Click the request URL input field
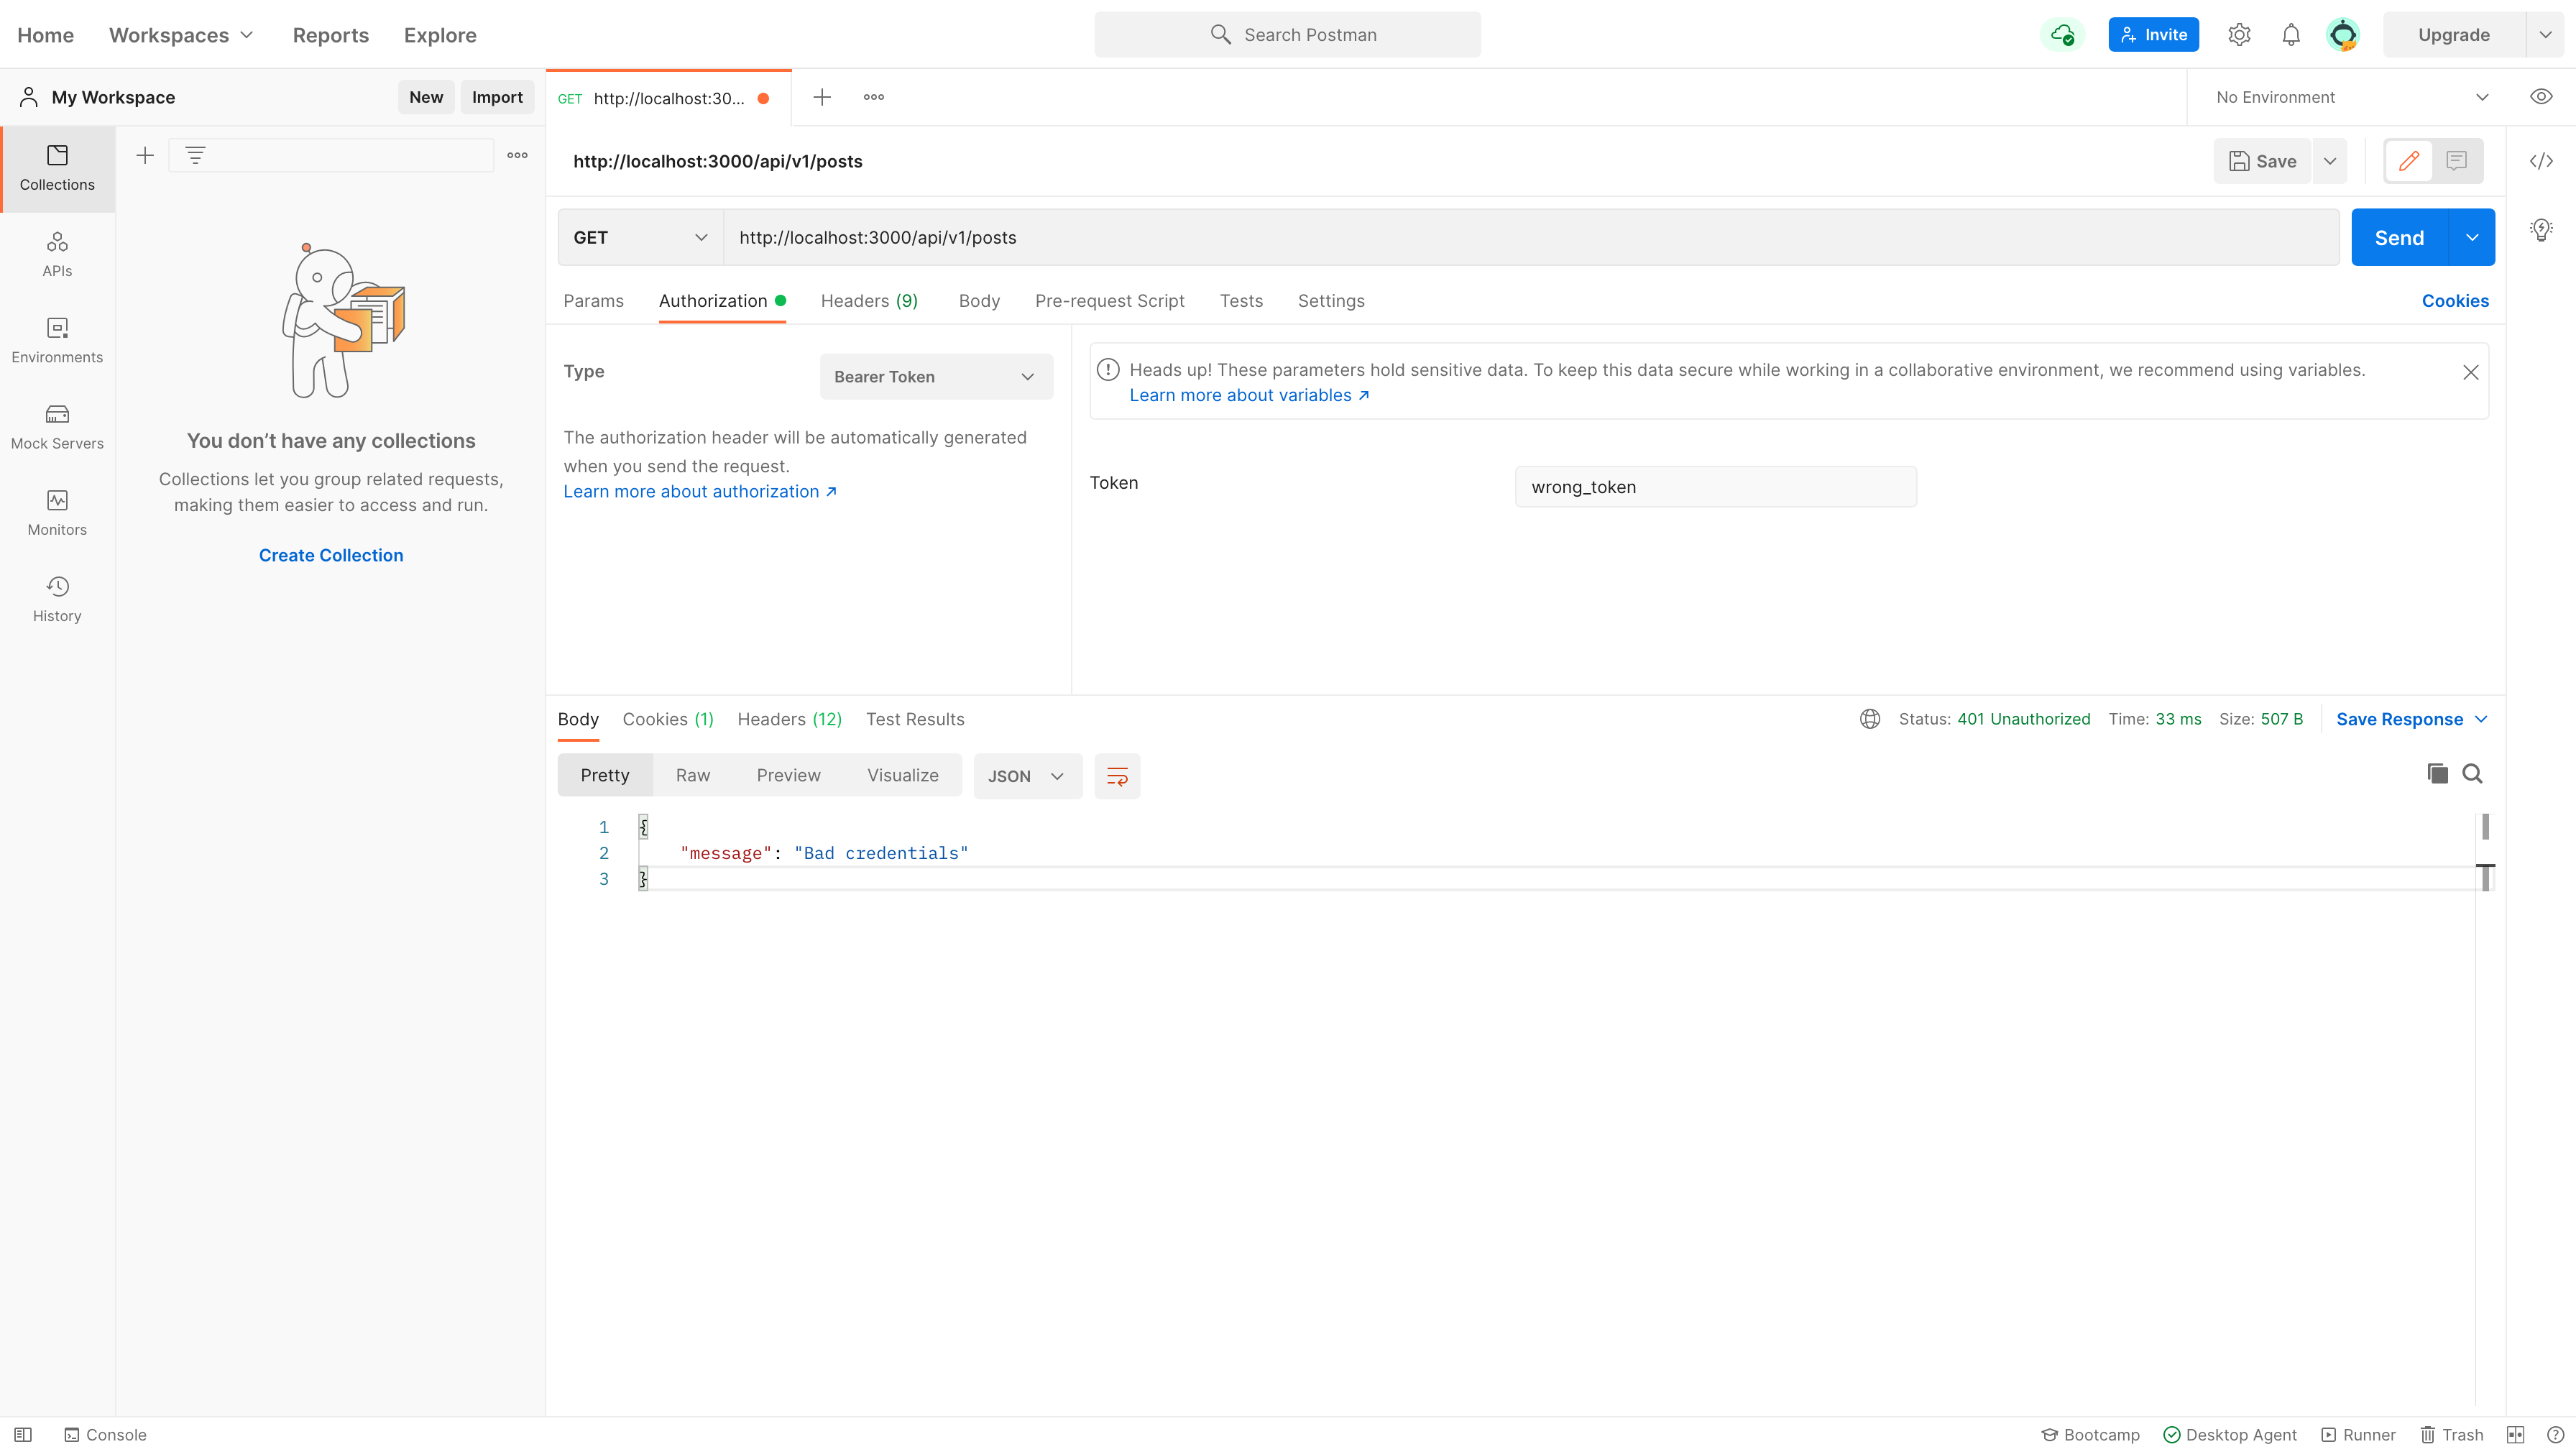2576x1452 pixels. [1531, 237]
